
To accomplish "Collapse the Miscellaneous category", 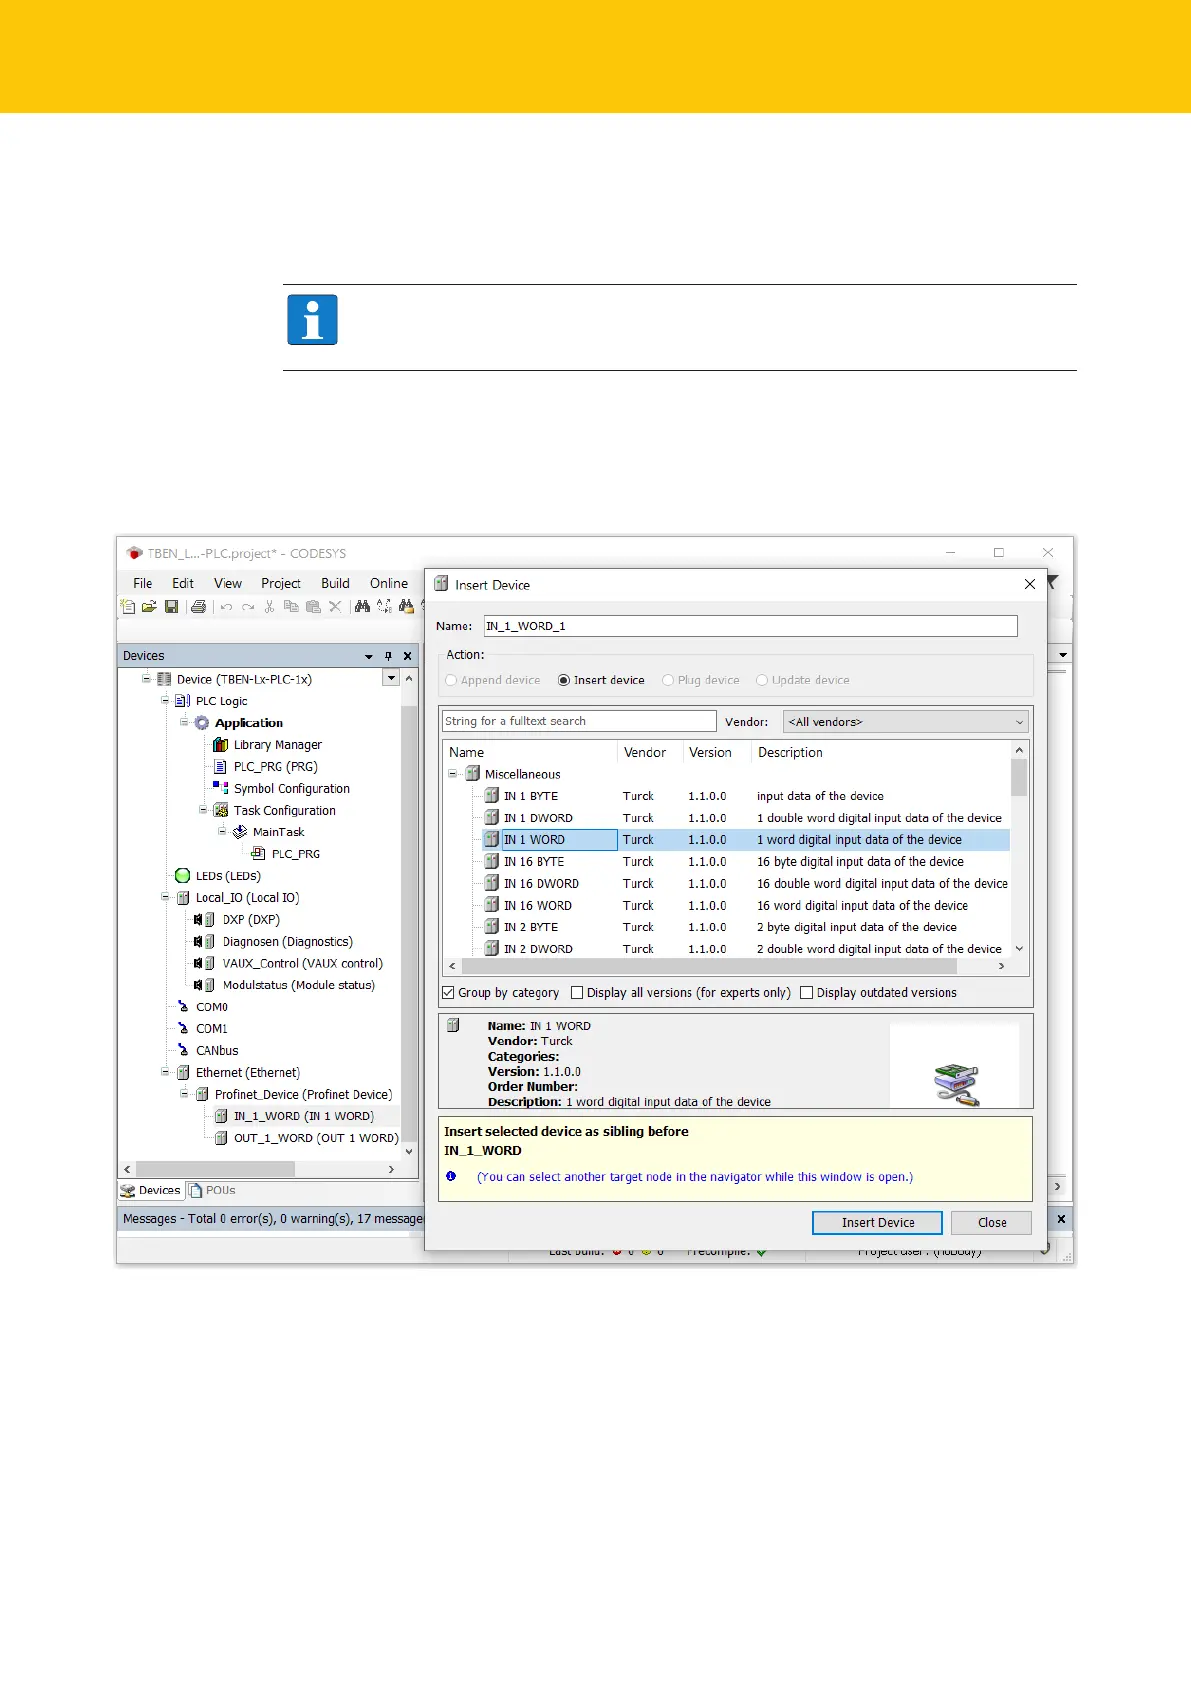I will click(x=452, y=774).
